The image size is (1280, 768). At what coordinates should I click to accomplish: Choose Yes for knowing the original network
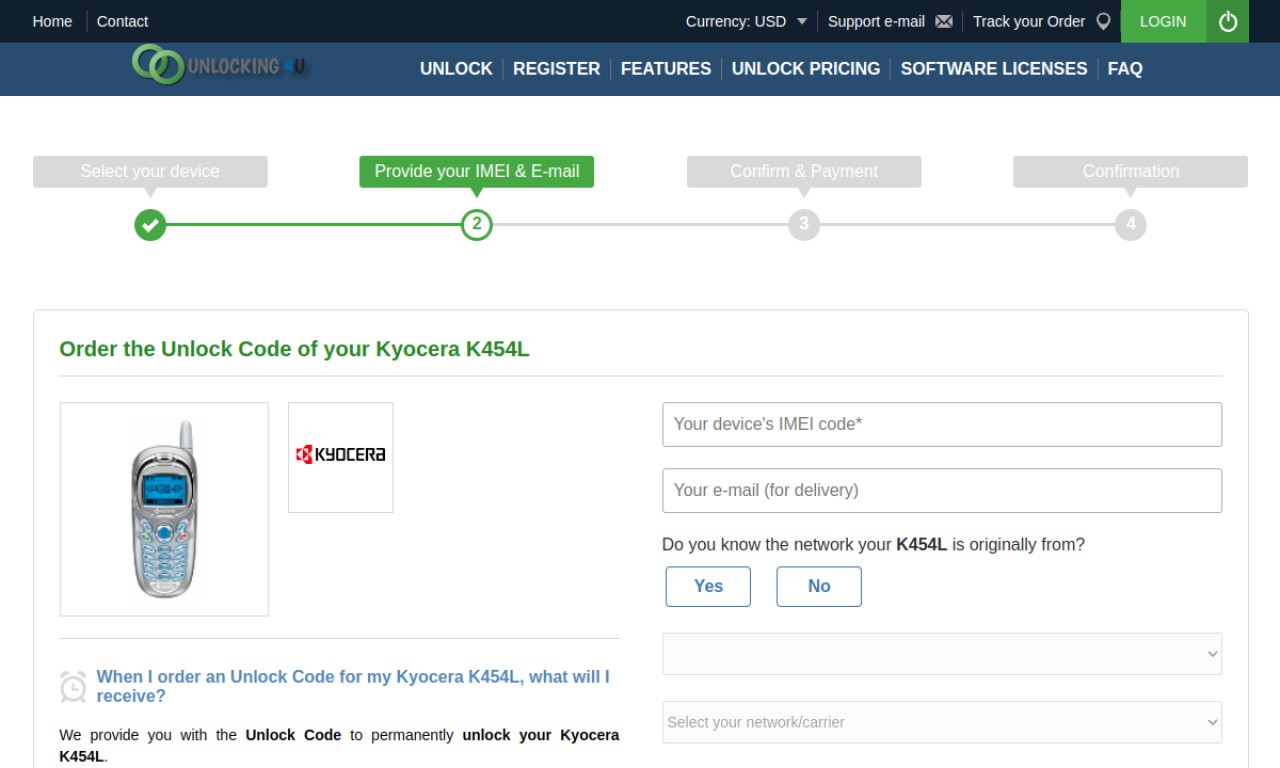point(708,586)
